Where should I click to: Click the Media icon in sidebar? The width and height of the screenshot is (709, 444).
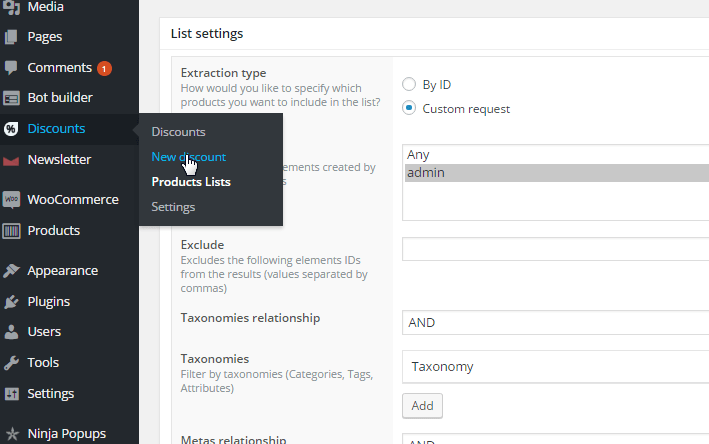tap(11, 7)
